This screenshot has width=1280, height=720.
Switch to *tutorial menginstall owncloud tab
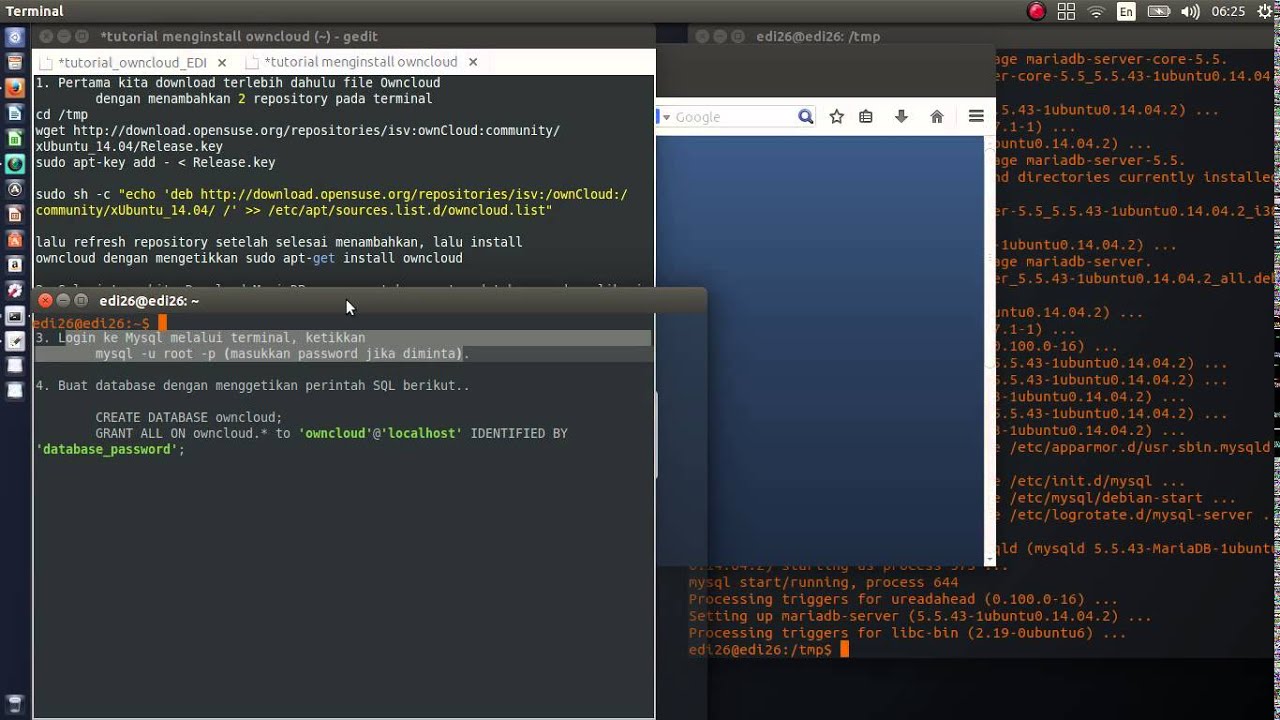[361, 62]
